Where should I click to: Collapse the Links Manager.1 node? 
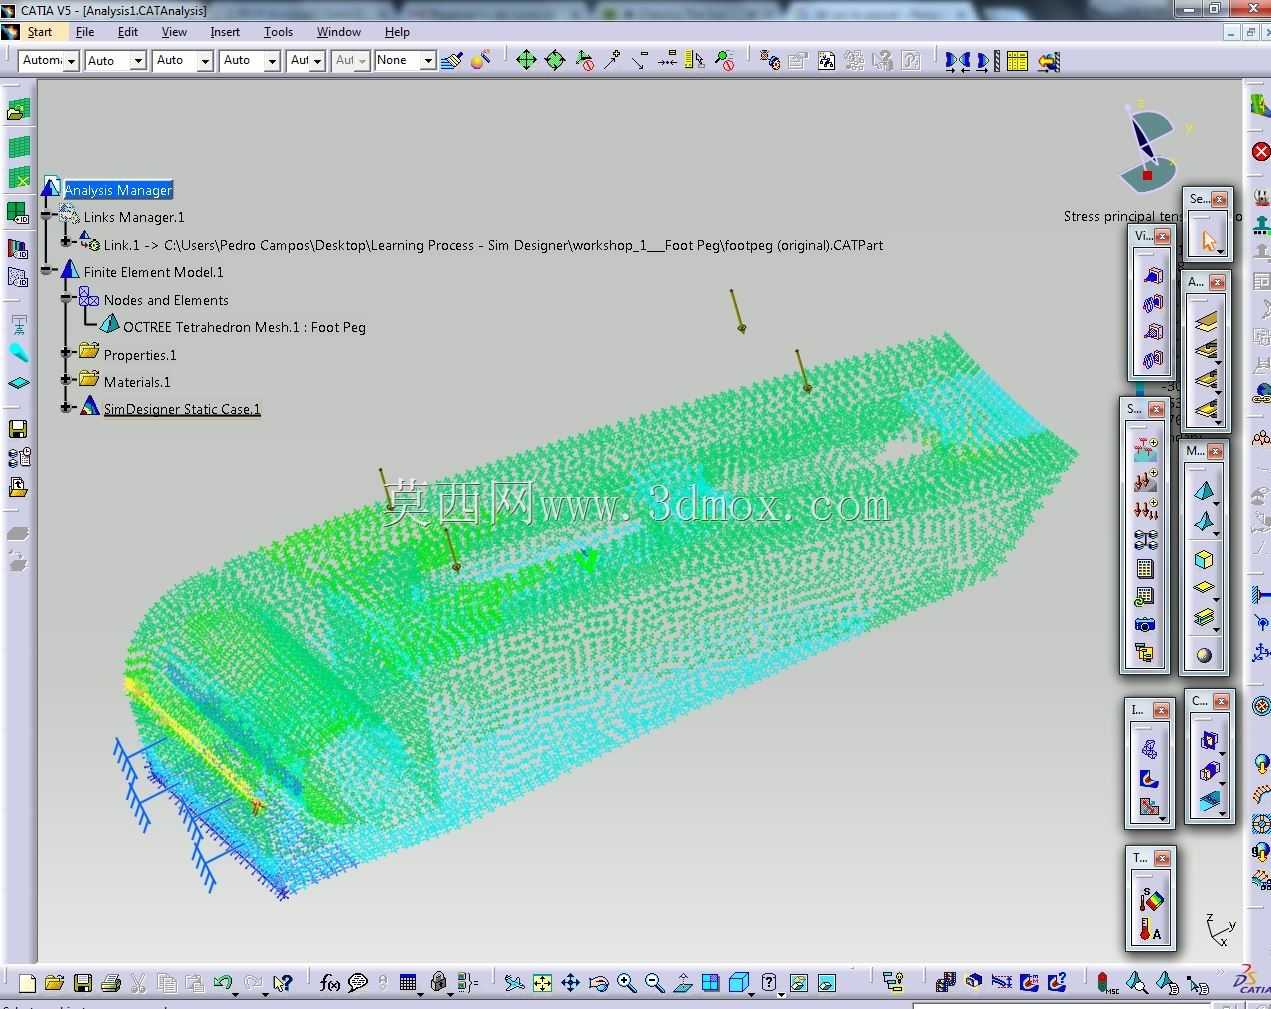pos(47,216)
